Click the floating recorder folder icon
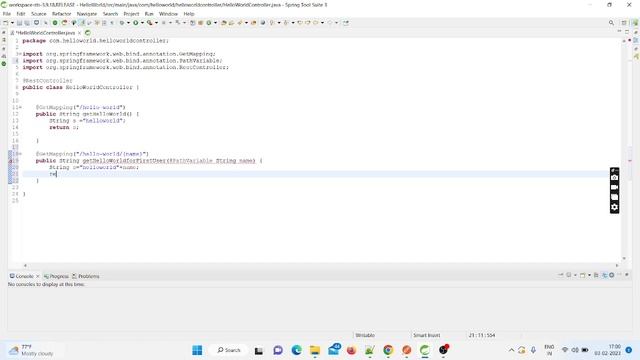This screenshot has height=360, width=640. click(x=614, y=197)
